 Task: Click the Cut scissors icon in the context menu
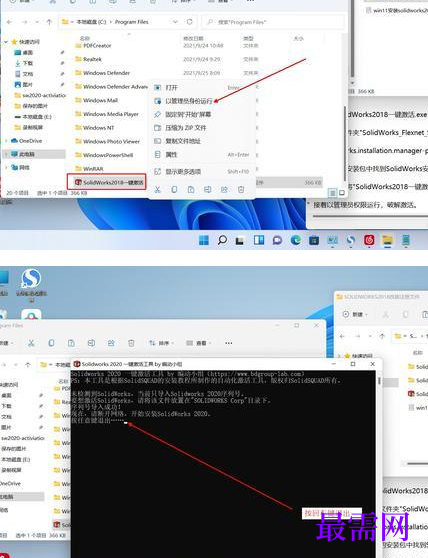tap(157, 189)
